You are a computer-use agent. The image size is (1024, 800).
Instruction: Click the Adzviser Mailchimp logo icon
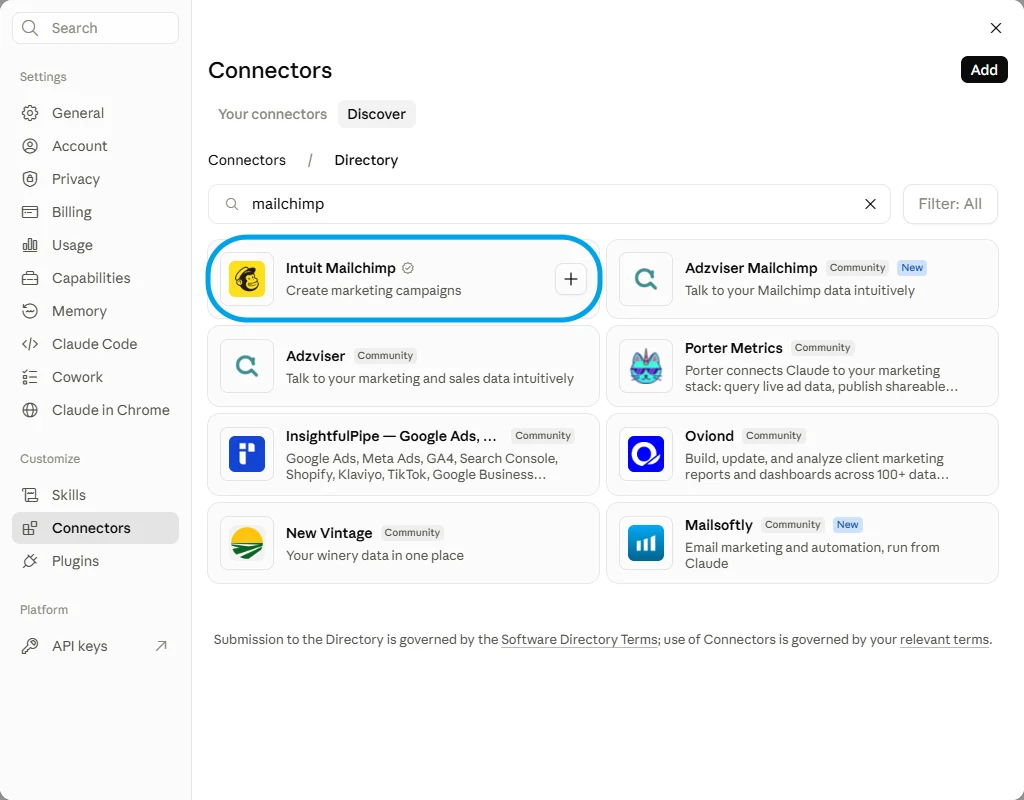pos(646,279)
